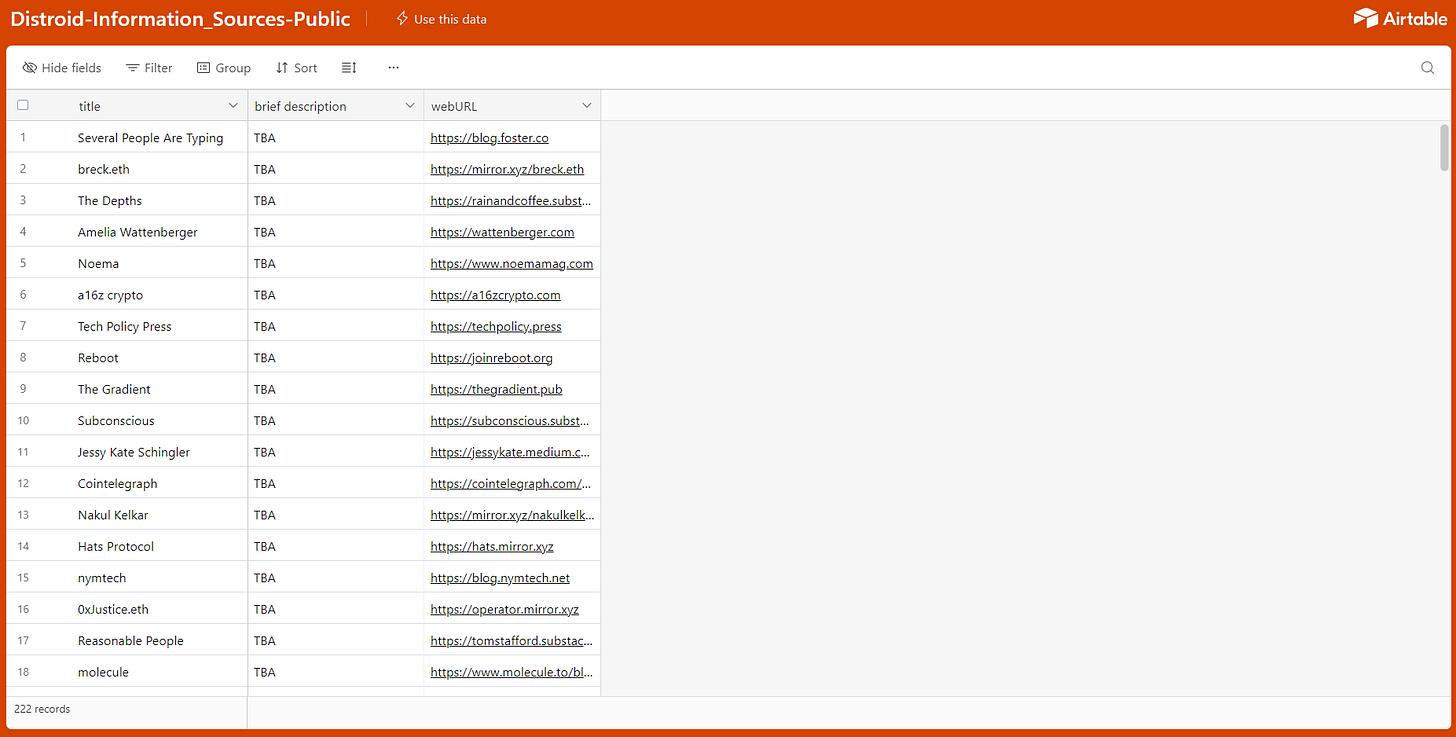Open the jessykate medium link
The width and height of the screenshot is (1456, 737).
coord(512,452)
